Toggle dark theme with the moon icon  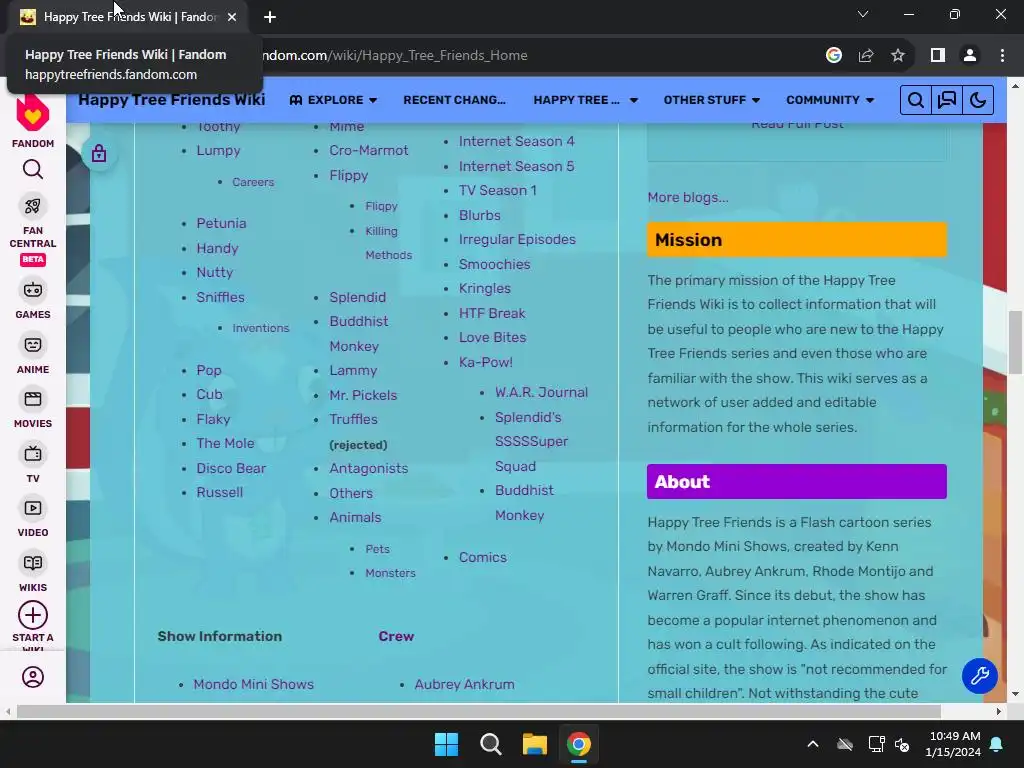point(978,100)
